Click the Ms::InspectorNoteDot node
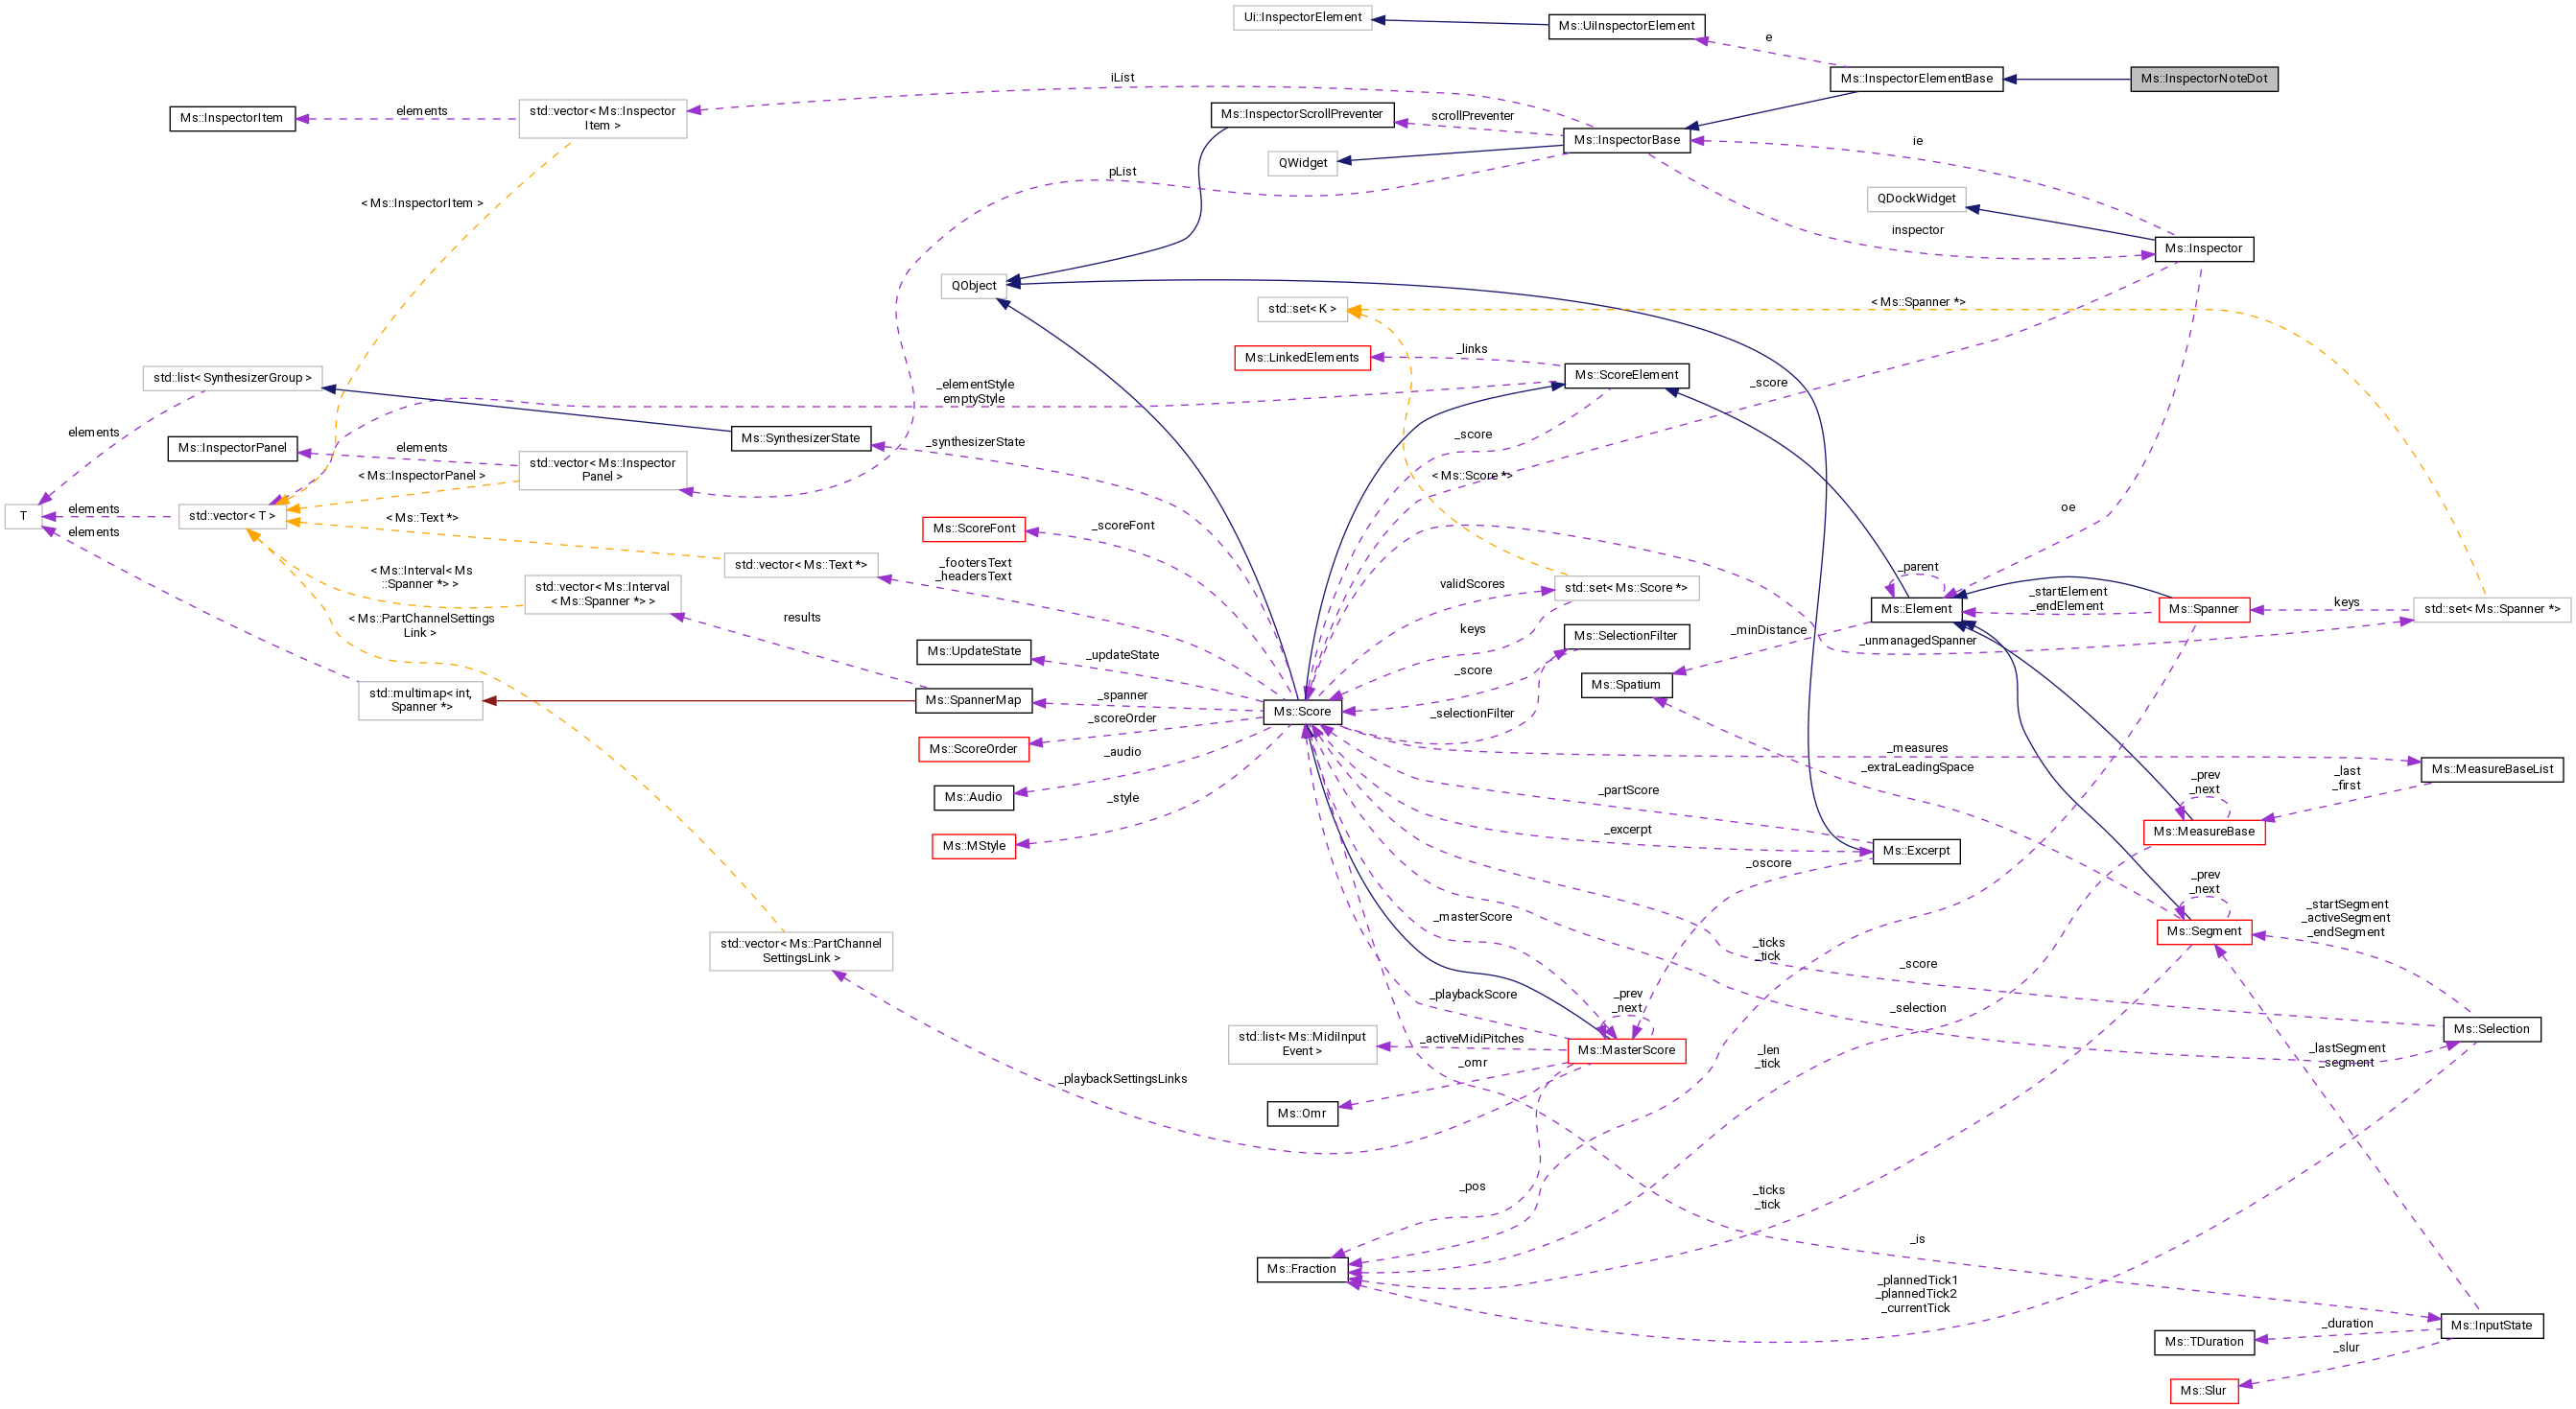The image size is (2576, 1409). [x=2204, y=79]
